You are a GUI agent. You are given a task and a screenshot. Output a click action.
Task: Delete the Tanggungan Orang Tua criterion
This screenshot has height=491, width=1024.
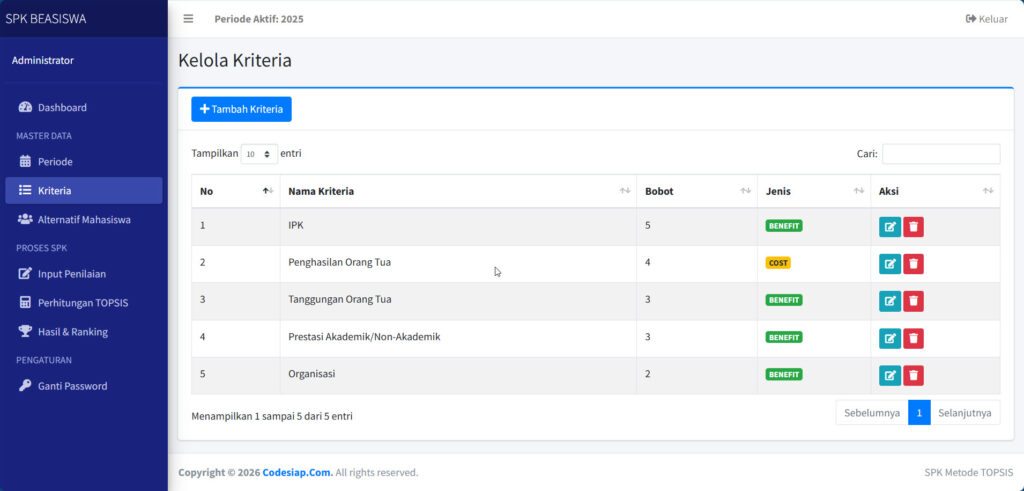[x=913, y=301]
